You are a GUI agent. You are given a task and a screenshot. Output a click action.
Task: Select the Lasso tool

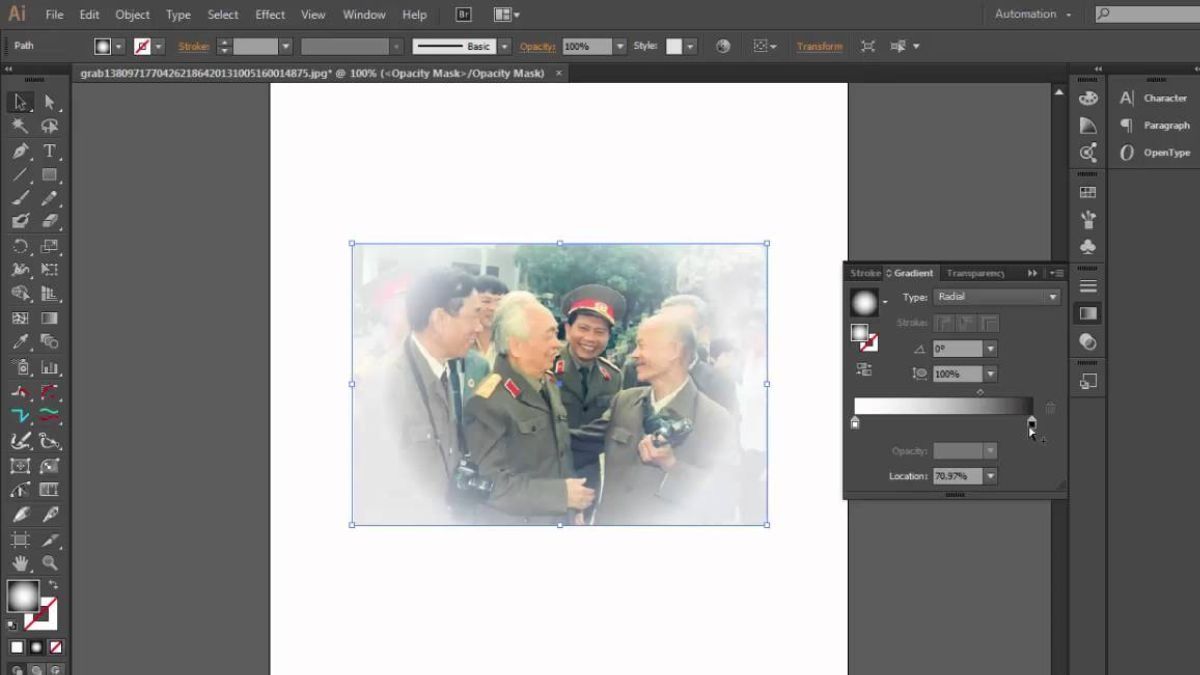click(x=49, y=126)
